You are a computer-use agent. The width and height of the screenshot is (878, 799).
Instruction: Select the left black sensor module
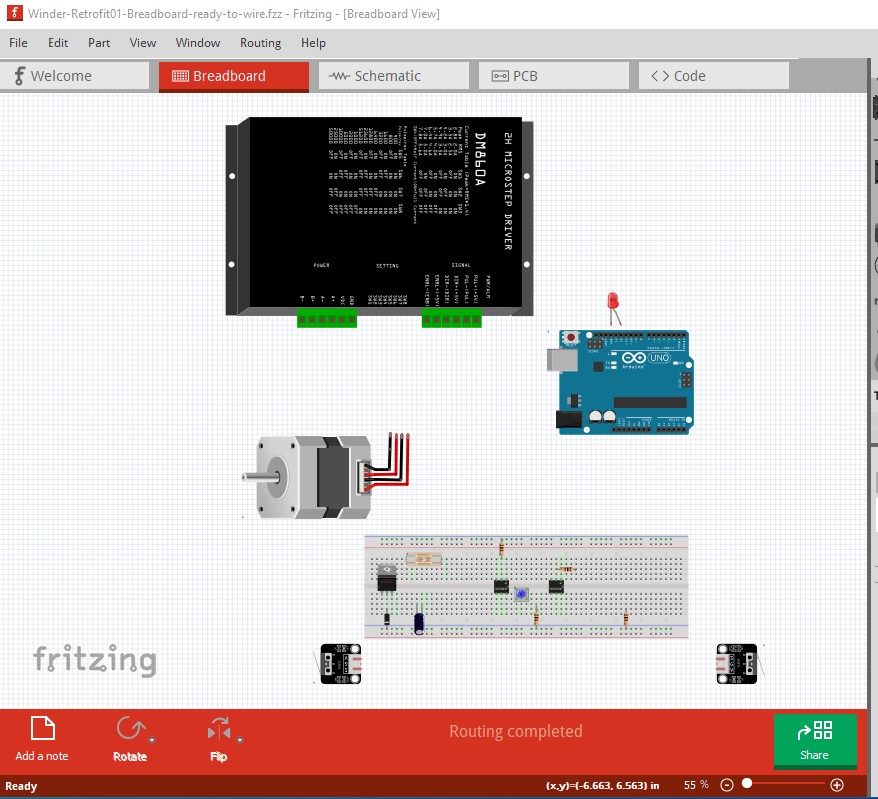(340, 664)
